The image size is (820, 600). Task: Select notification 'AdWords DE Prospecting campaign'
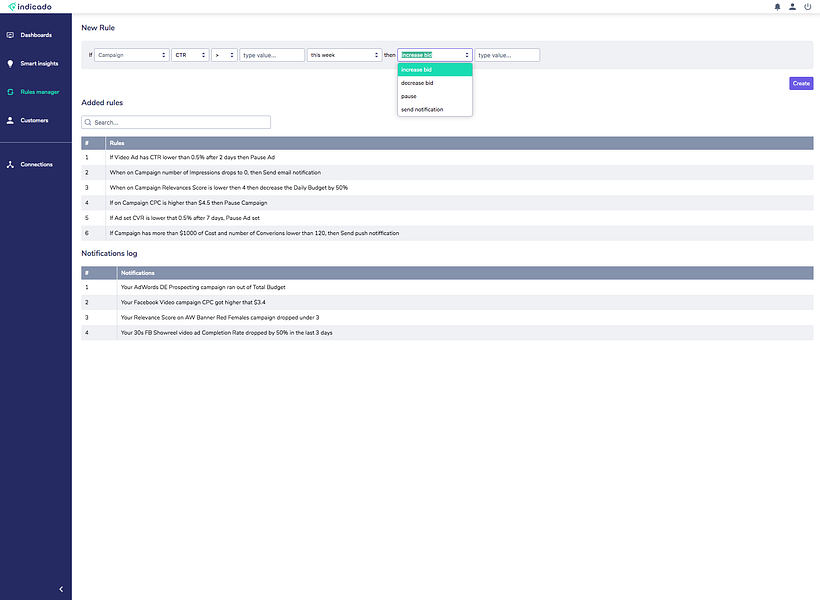(447, 287)
